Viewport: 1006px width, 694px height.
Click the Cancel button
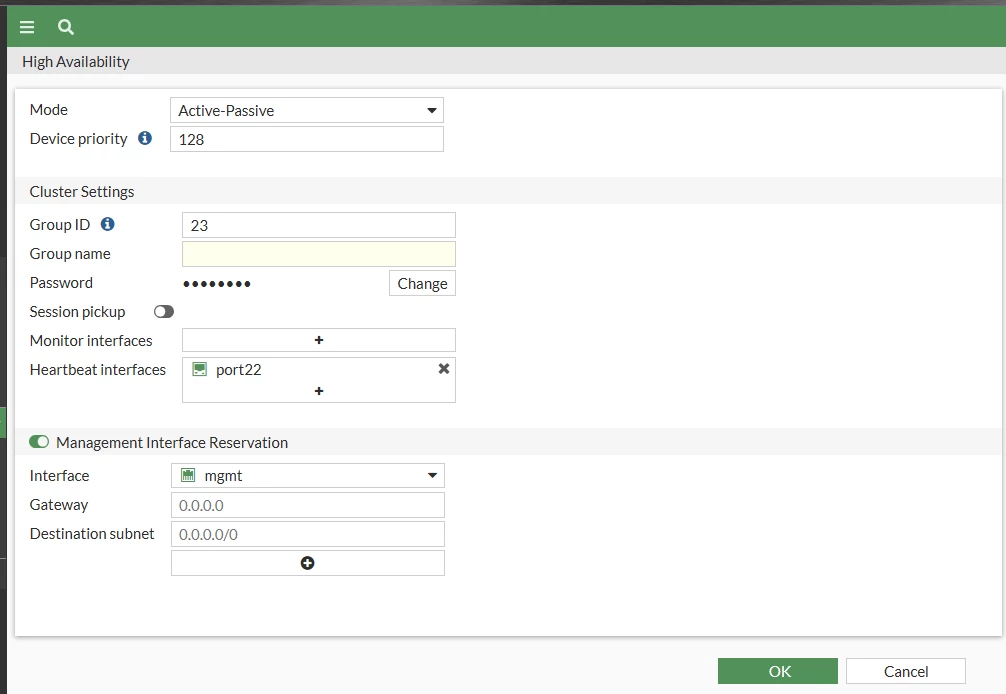[905, 671]
